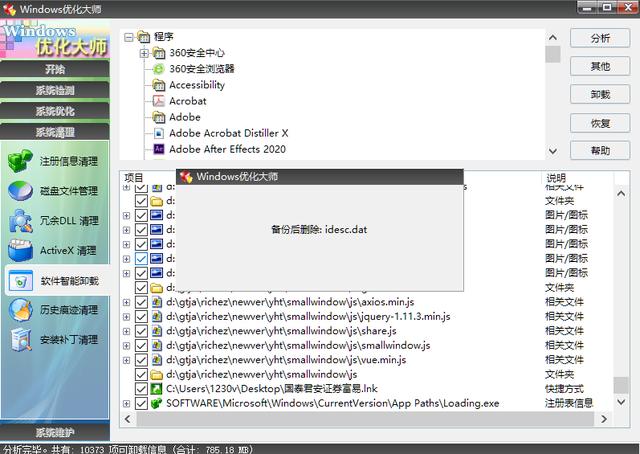The image size is (640, 454).
Task: Uncheck vue.min.js checkbox
Action: pyautogui.click(x=141, y=360)
